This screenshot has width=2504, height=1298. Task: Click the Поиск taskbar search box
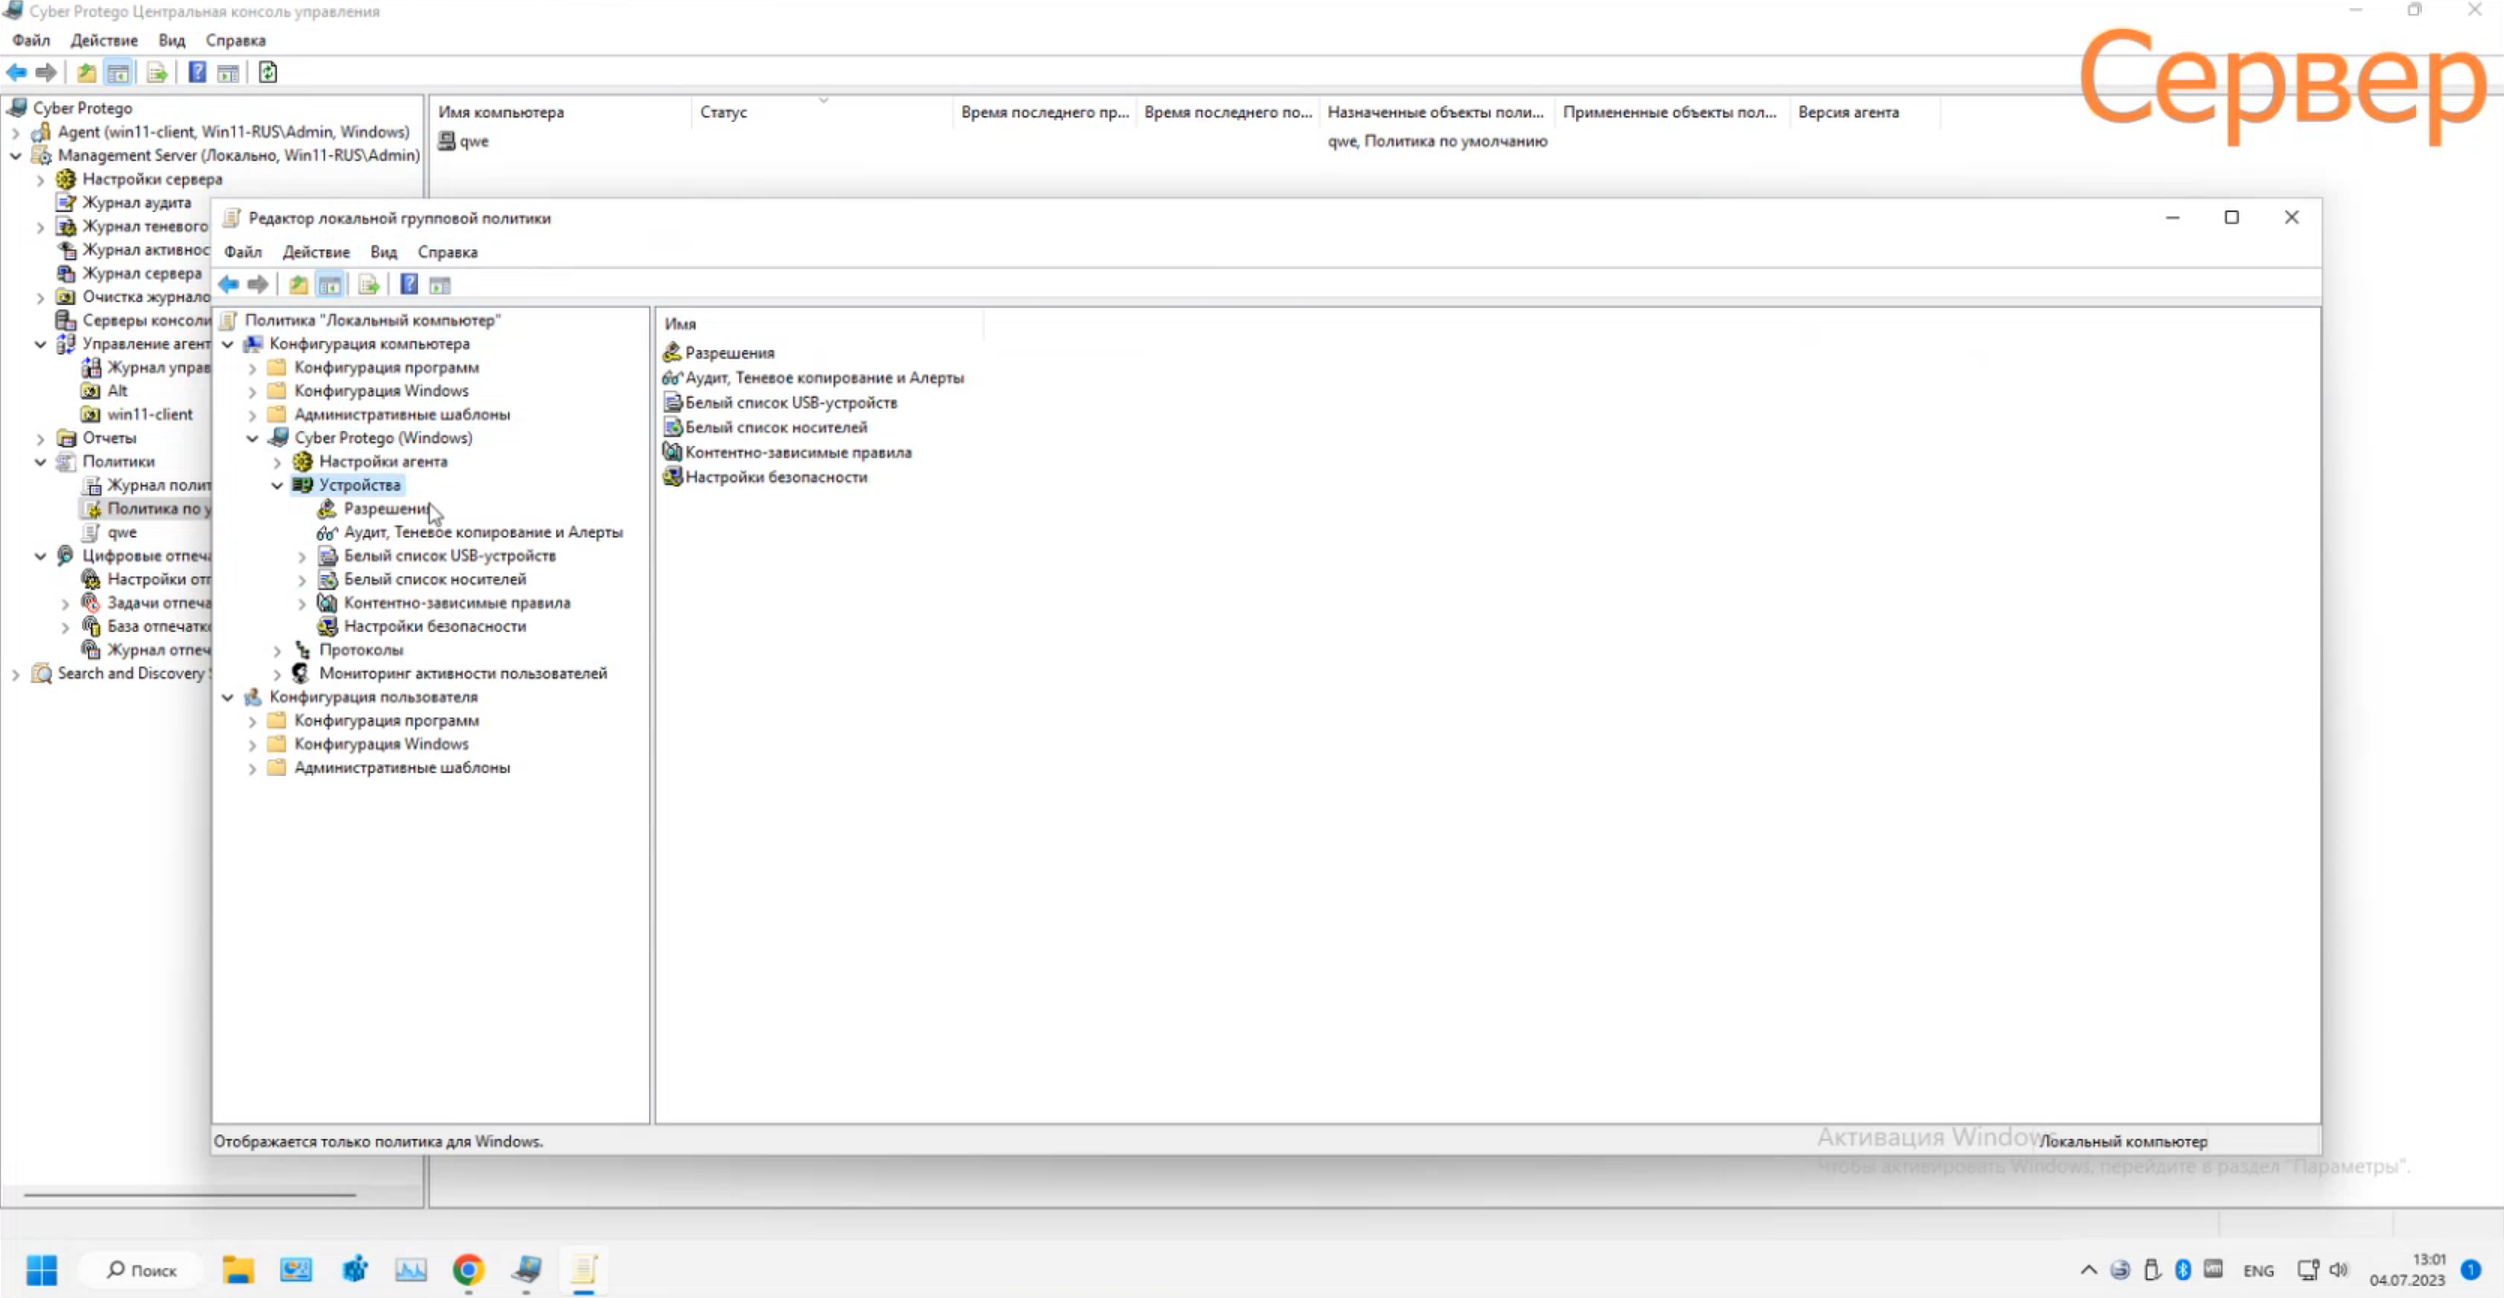click(141, 1269)
